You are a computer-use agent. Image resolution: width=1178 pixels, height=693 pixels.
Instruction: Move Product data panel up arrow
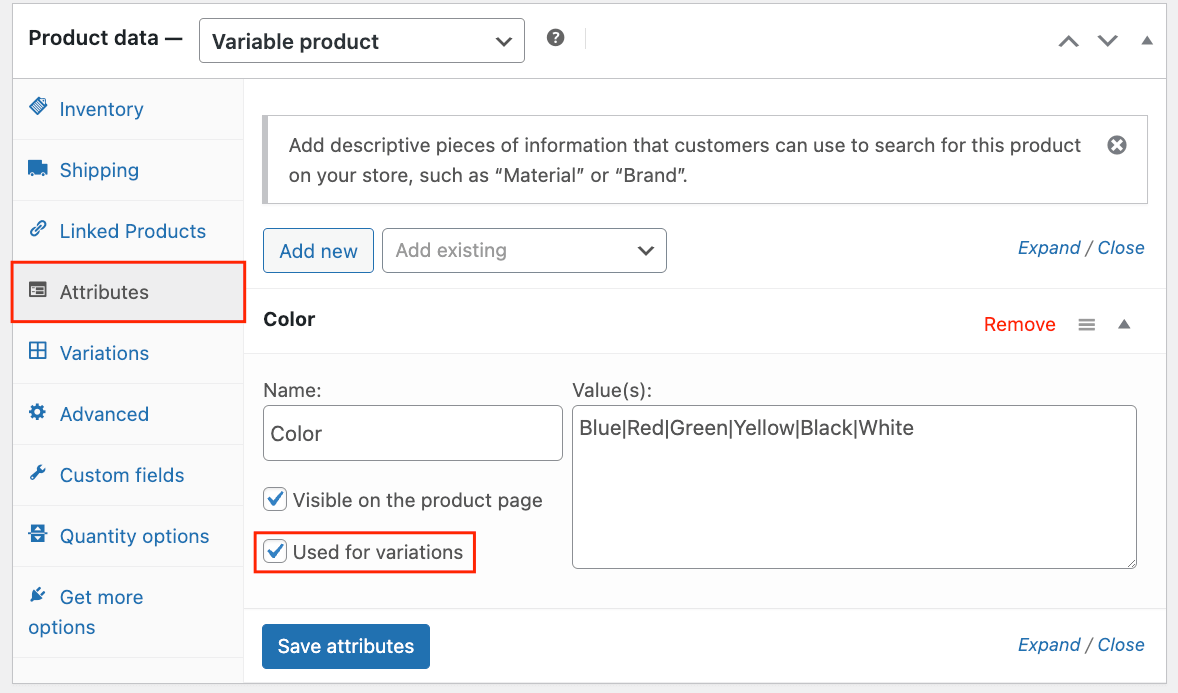pyautogui.click(x=1068, y=41)
